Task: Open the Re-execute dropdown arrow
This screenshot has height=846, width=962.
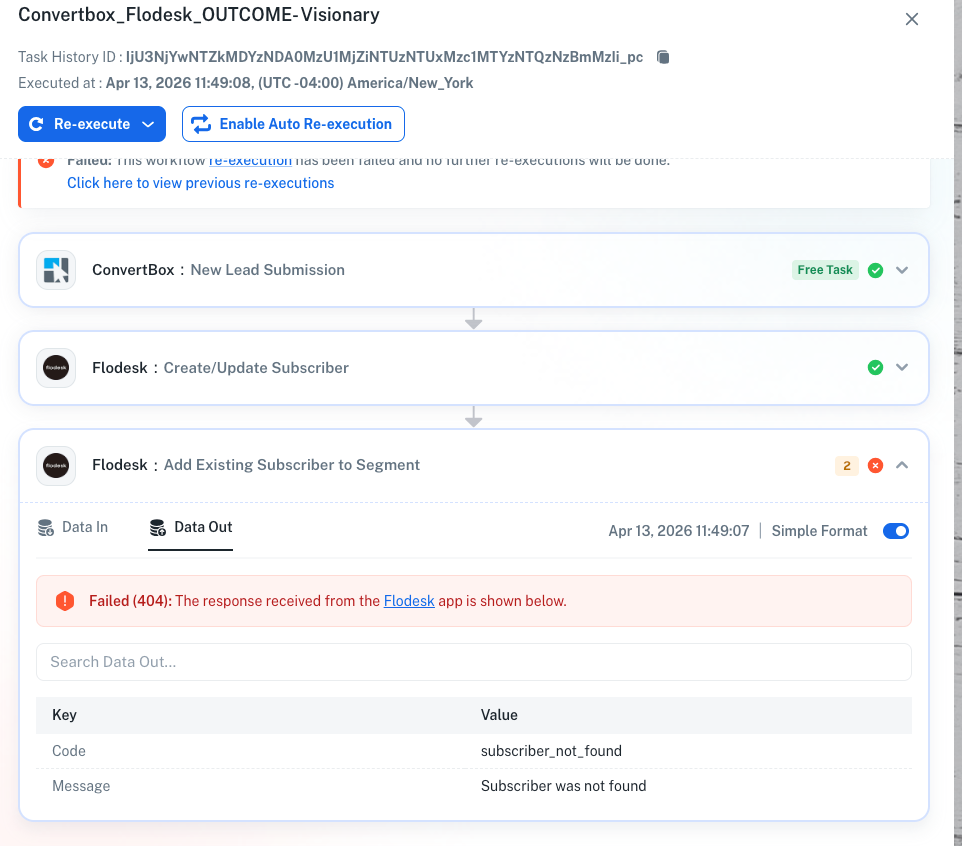Action: point(148,124)
